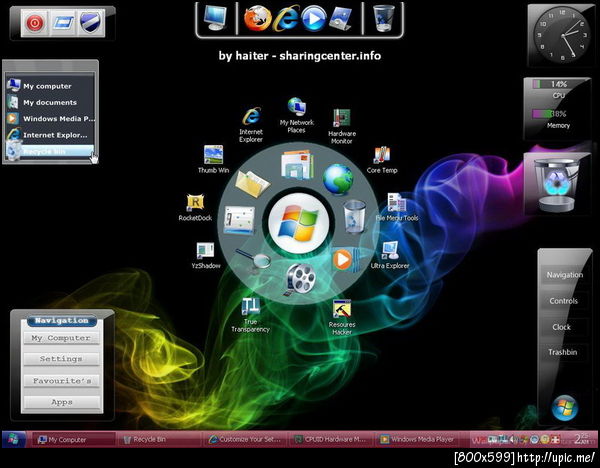Click the orange play icon in circular dock
The image size is (600, 468).
(344, 259)
